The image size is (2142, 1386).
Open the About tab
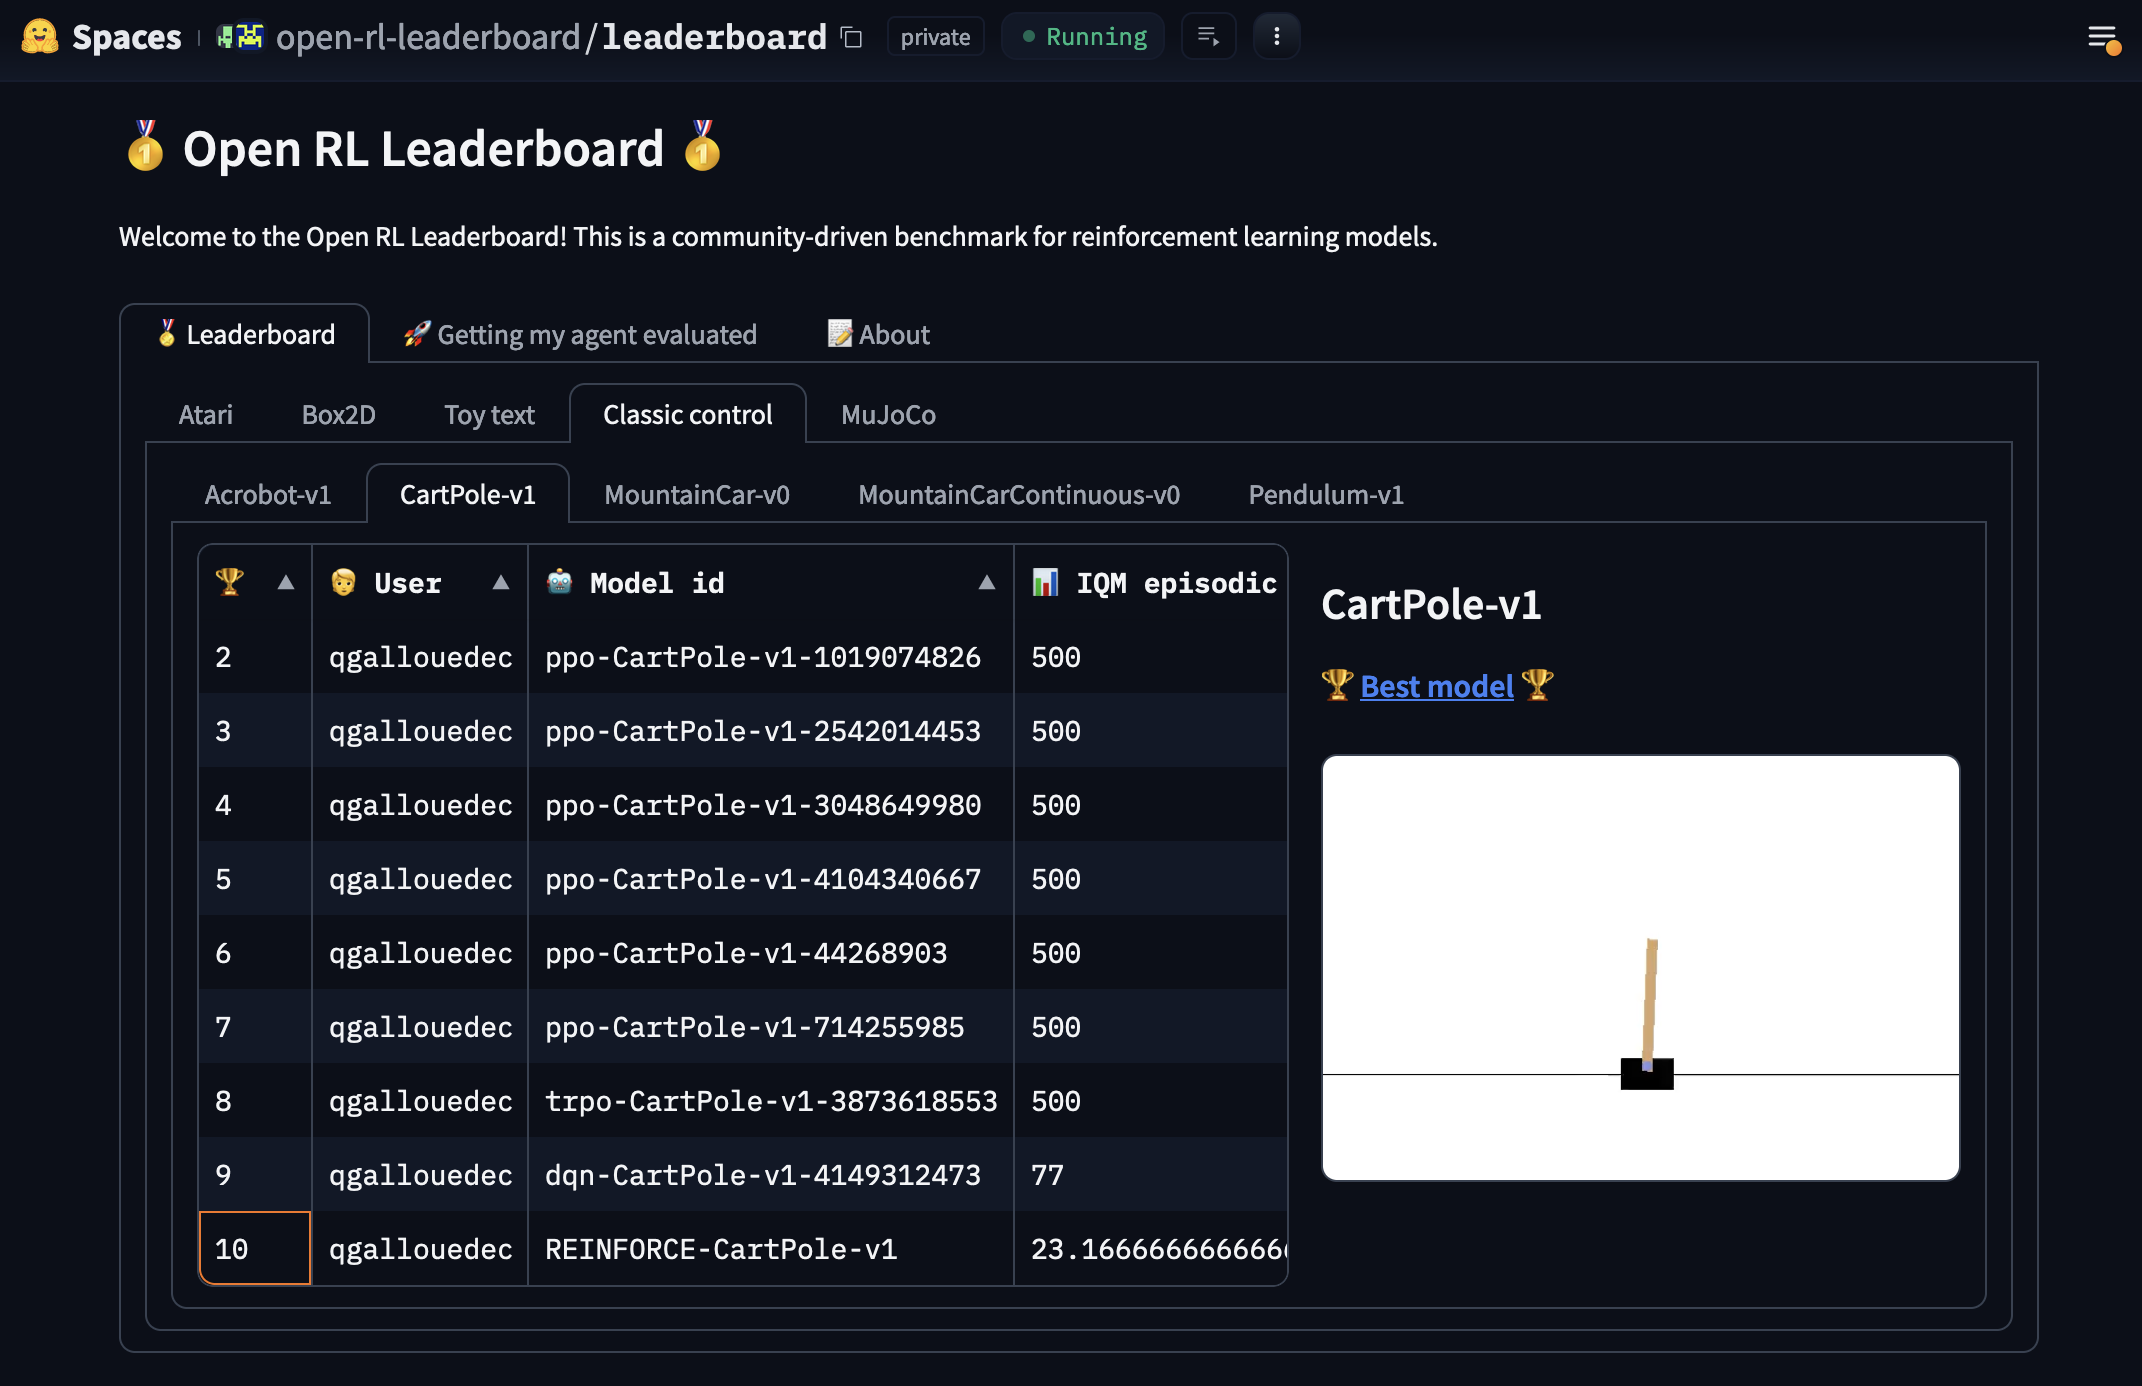tap(878, 334)
